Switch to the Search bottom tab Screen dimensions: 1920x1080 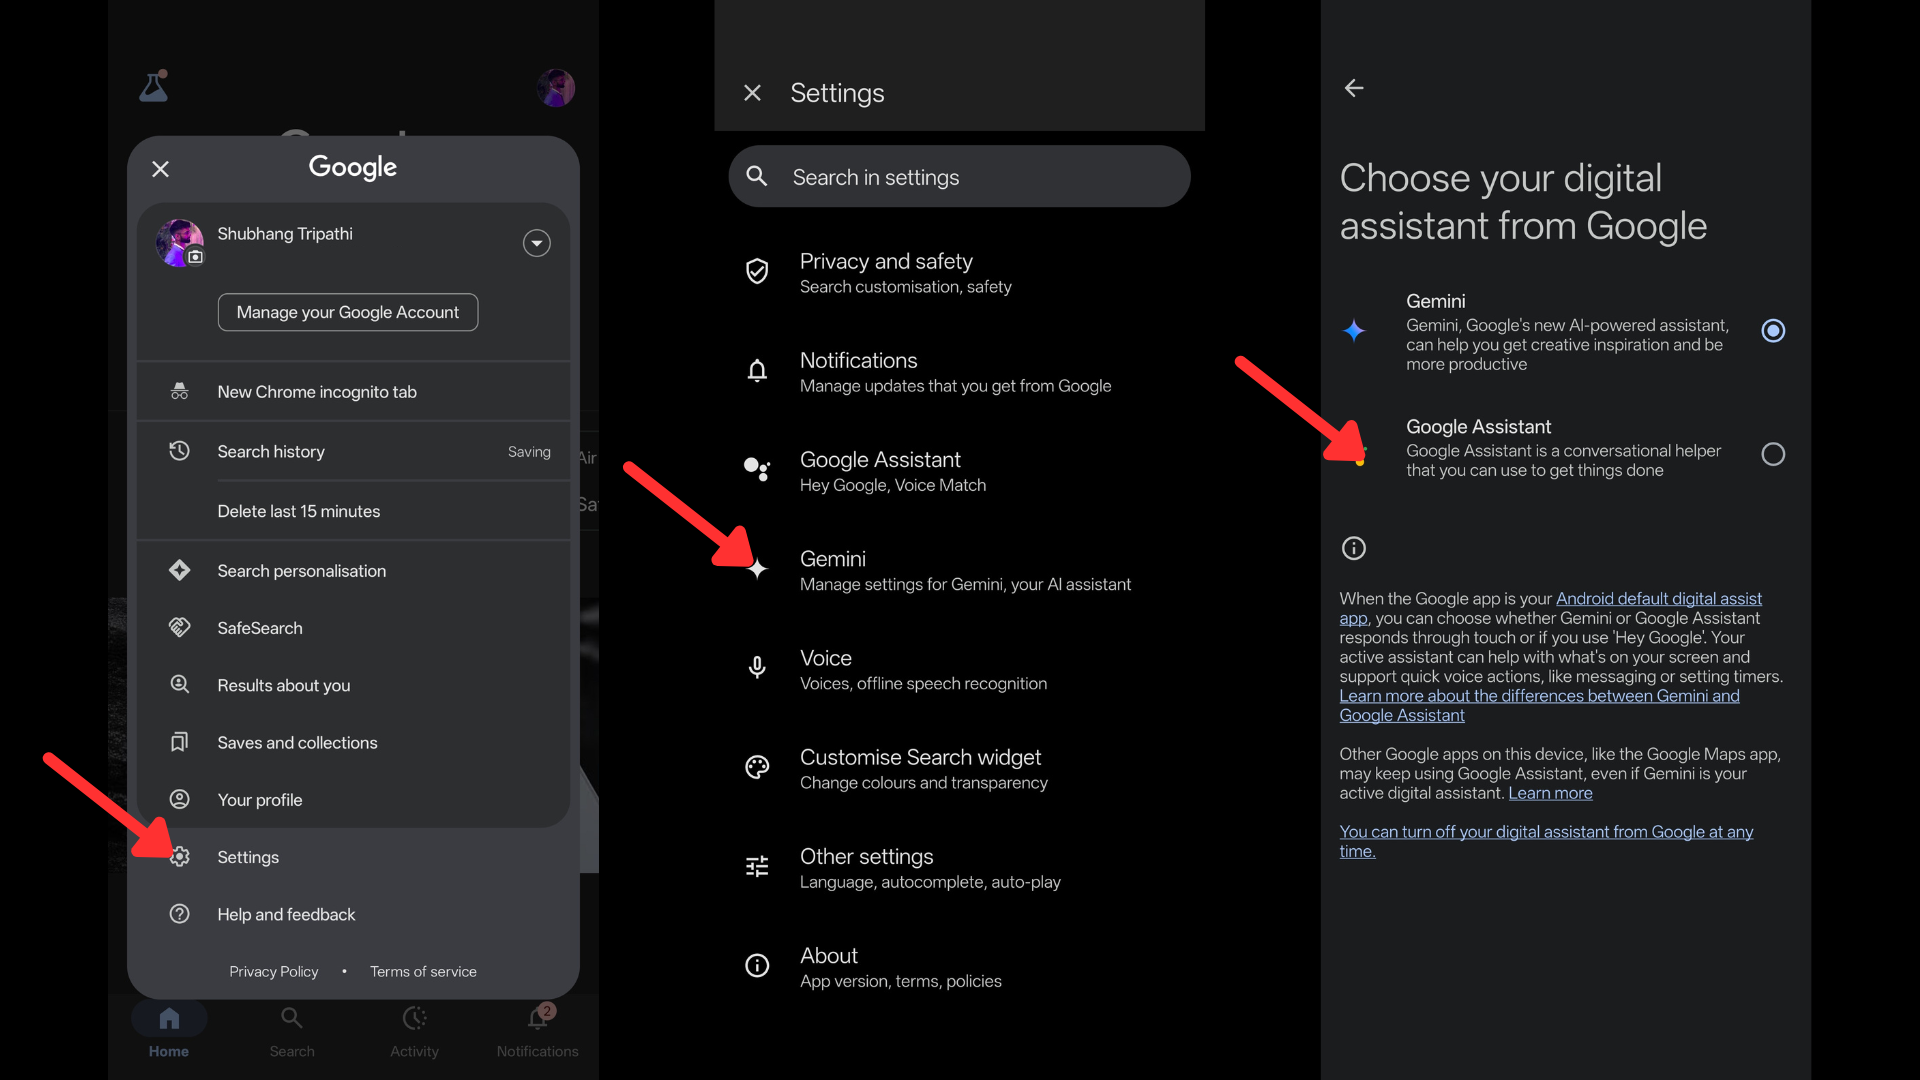pyautogui.click(x=292, y=1032)
